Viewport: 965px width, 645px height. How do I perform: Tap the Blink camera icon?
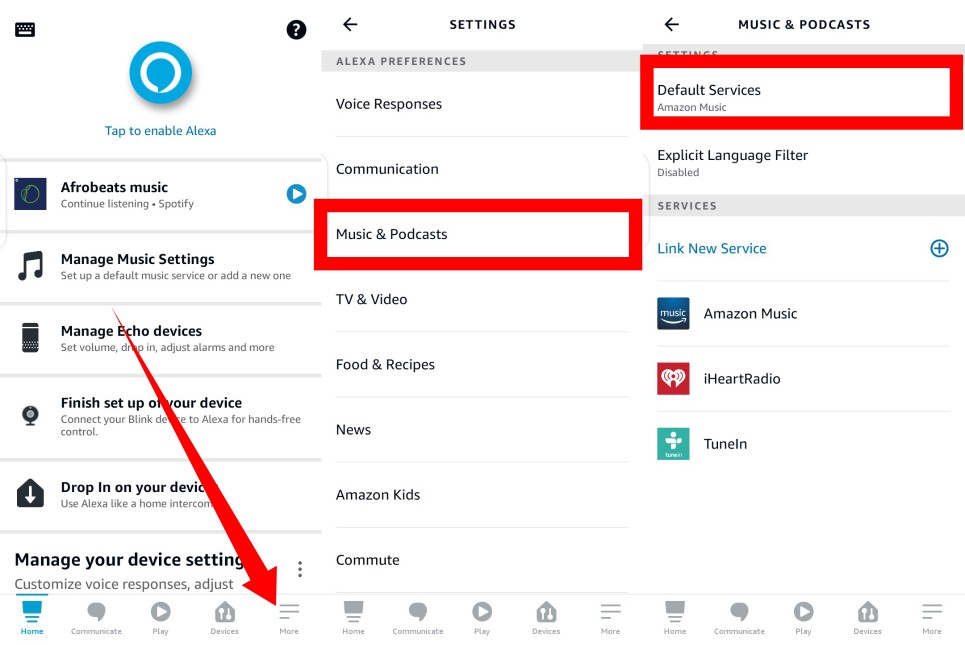pyautogui.click(x=30, y=415)
